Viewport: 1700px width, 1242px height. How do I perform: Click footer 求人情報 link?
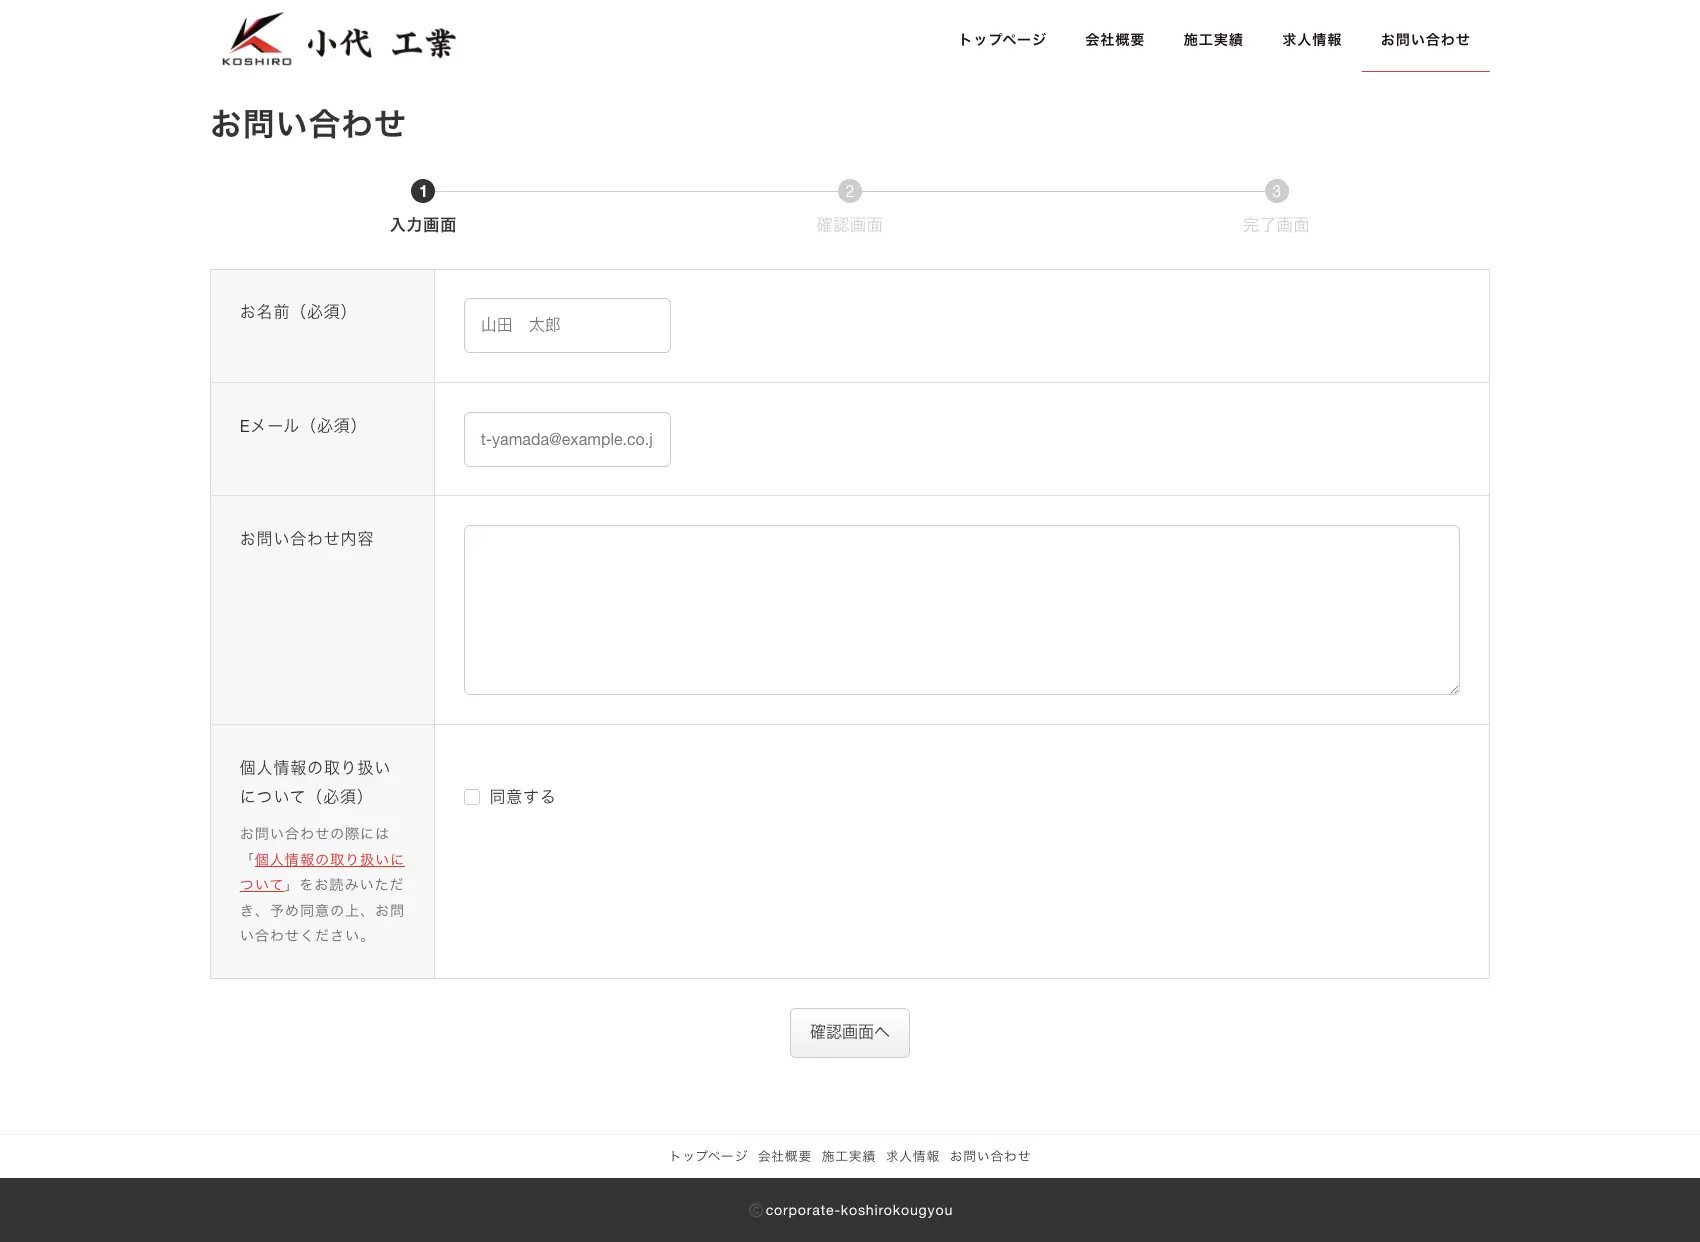click(912, 1156)
